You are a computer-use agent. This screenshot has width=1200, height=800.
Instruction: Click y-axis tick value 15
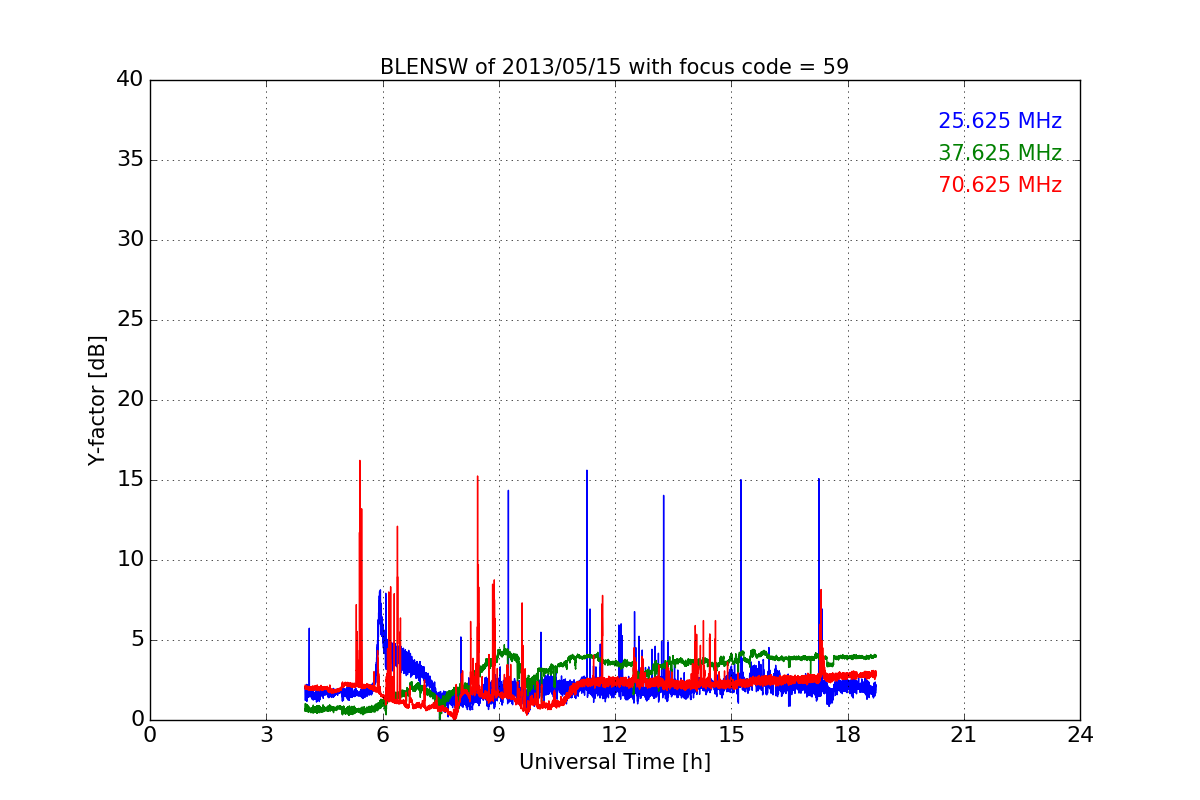coord(130,480)
